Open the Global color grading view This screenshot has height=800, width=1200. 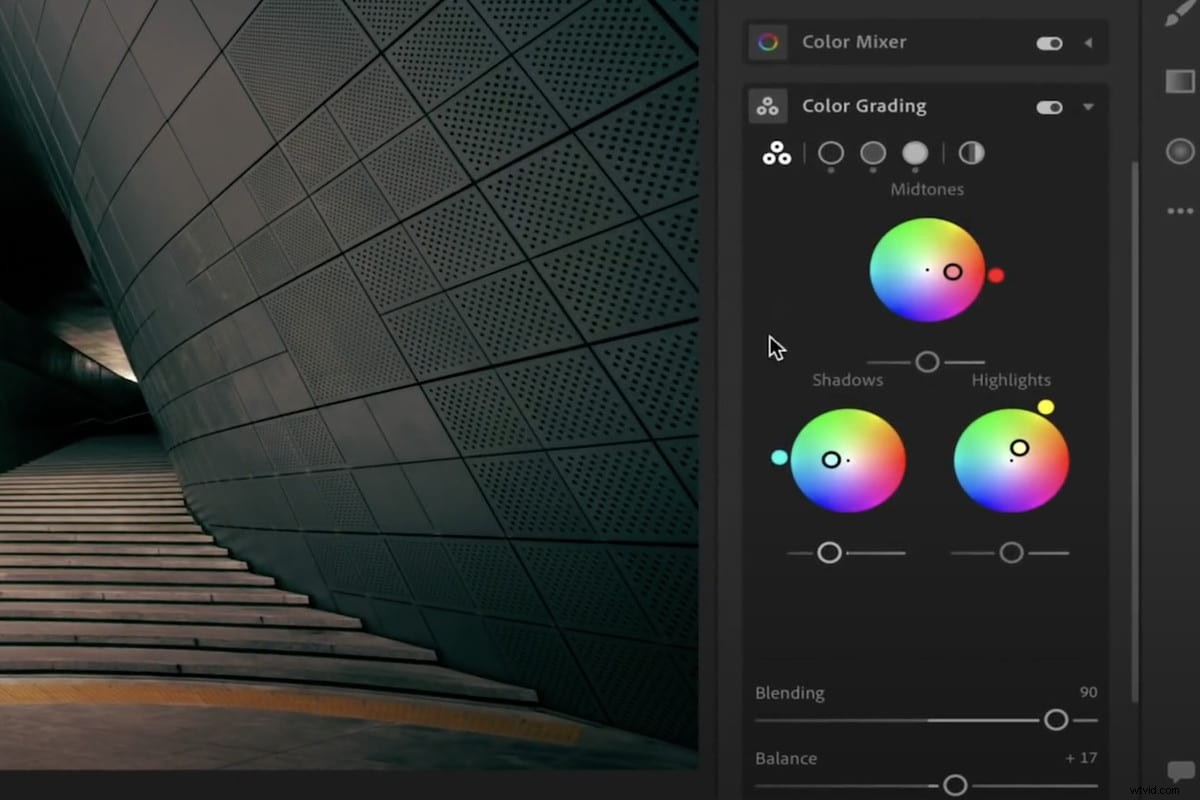pyautogui.click(x=970, y=153)
